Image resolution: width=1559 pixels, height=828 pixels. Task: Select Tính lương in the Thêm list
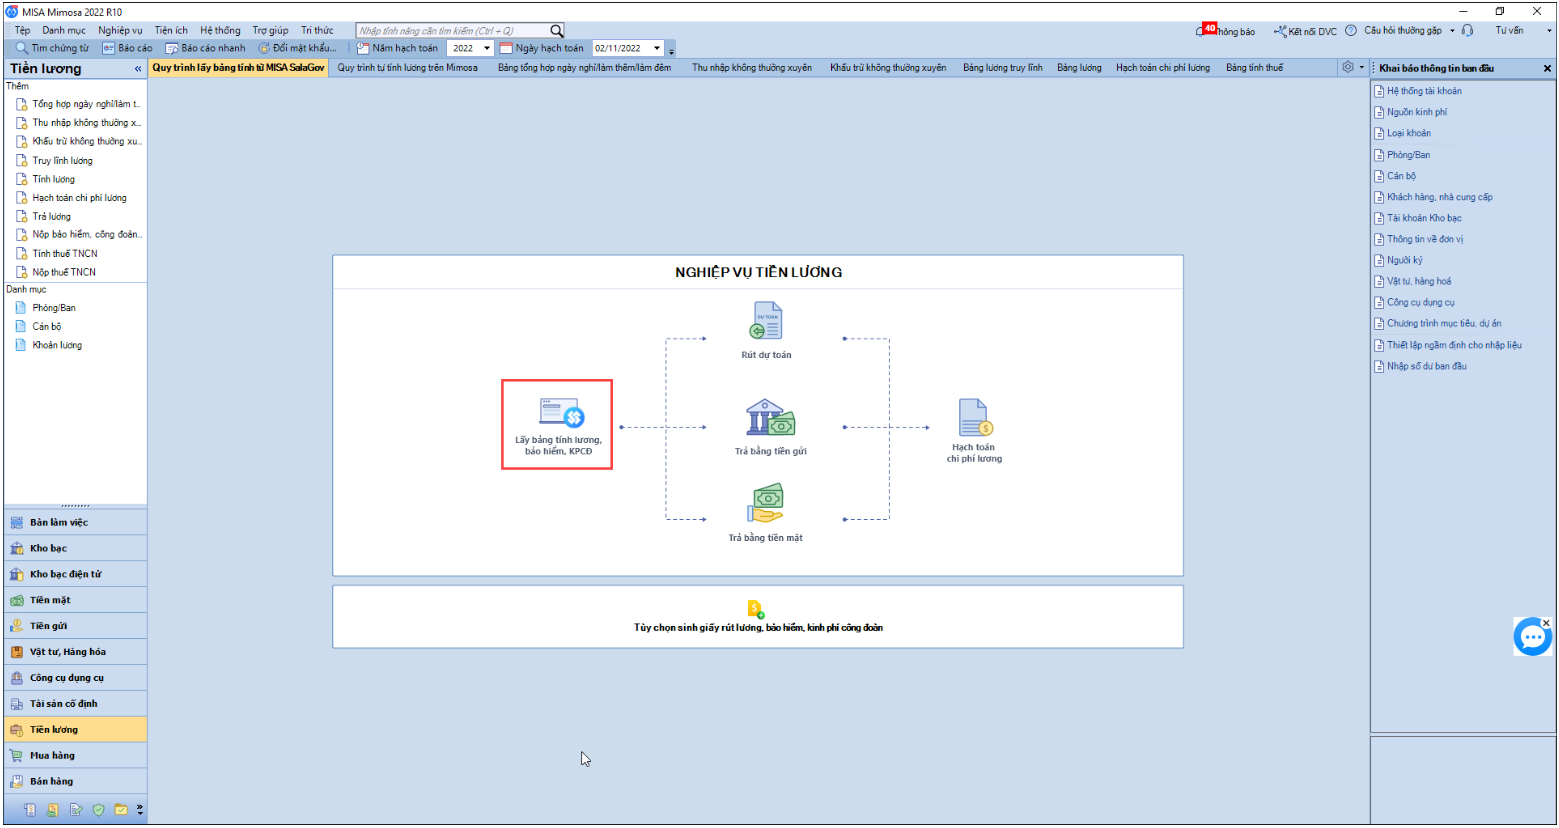tap(53, 179)
